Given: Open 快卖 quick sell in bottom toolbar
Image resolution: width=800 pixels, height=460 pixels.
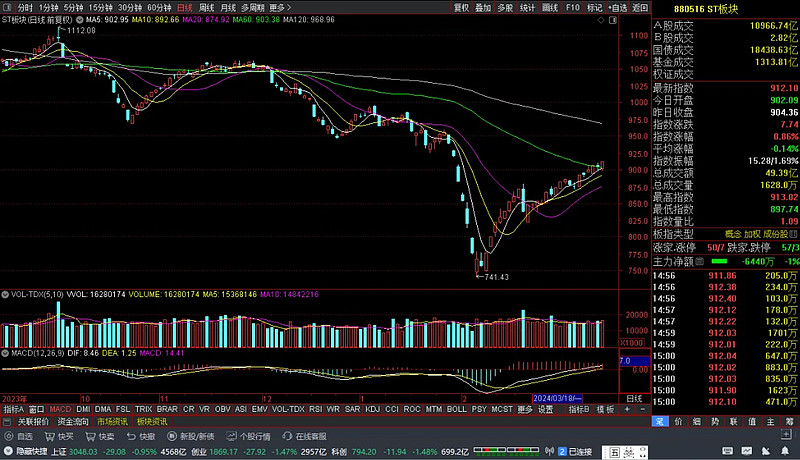Looking at the screenshot, I should click(x=99, y=437).
